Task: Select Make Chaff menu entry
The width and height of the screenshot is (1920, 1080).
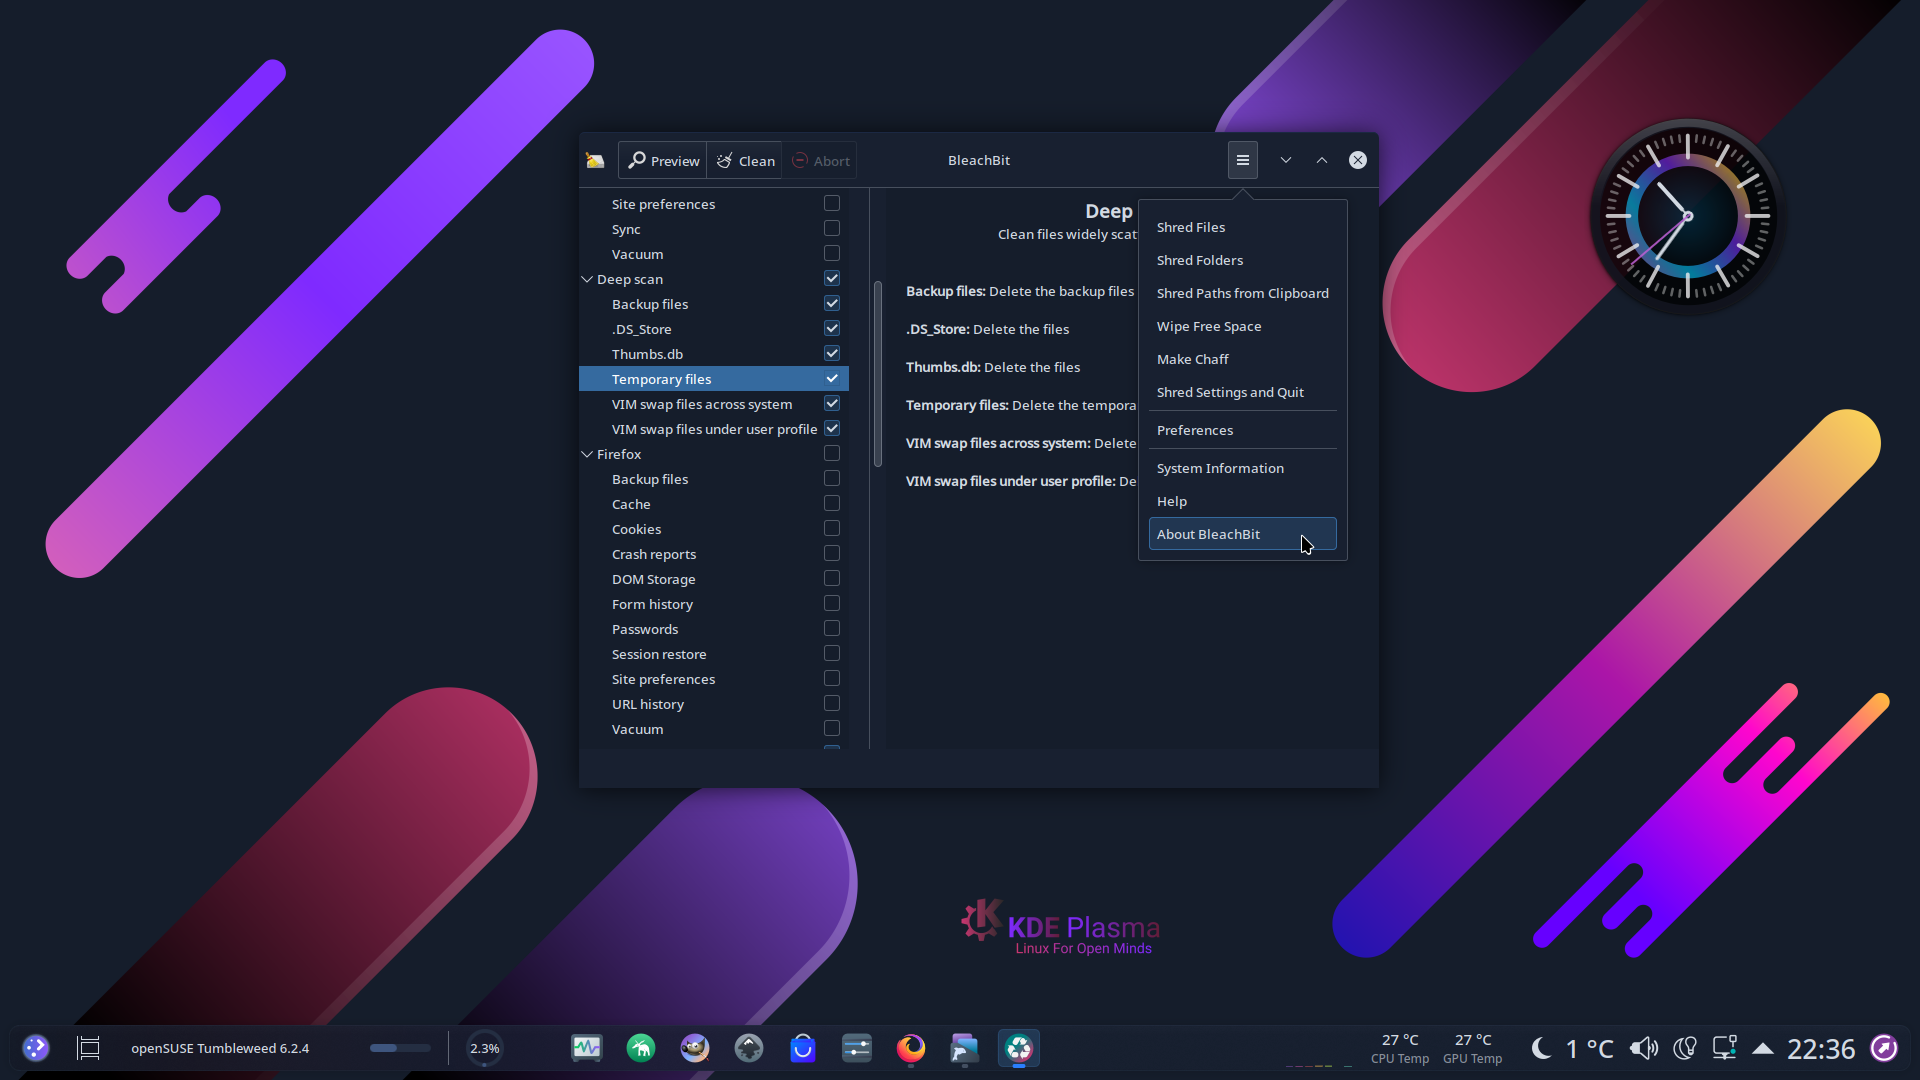Action: pos(1242,359)
